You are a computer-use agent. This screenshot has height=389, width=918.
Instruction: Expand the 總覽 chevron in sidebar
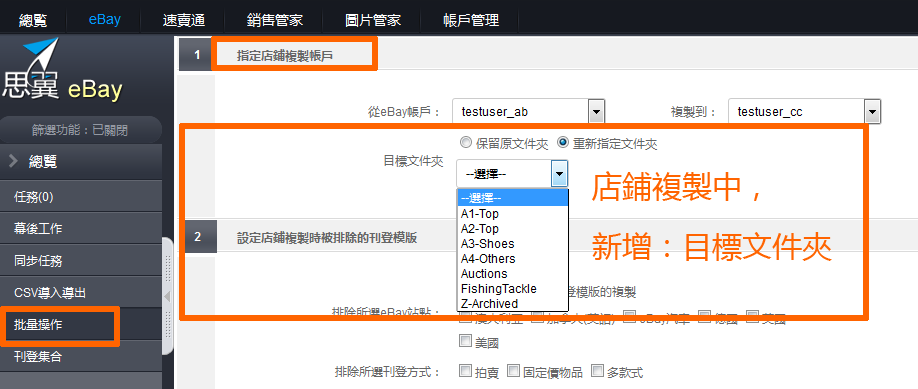point(14,162)
